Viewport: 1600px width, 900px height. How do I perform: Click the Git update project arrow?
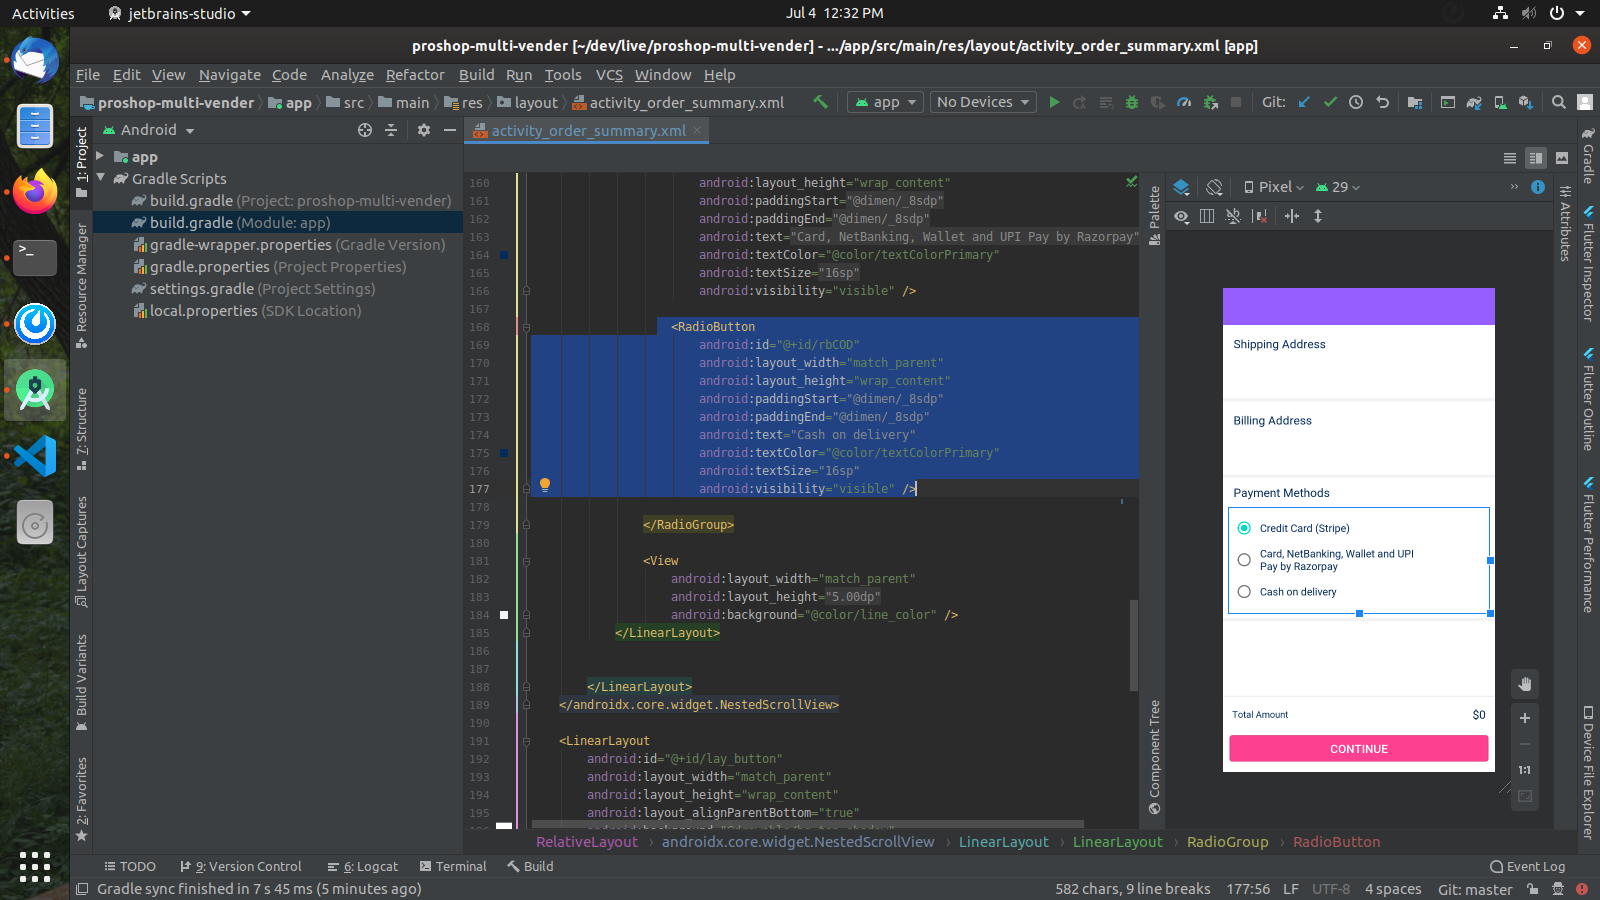(x=1304, y=102)
